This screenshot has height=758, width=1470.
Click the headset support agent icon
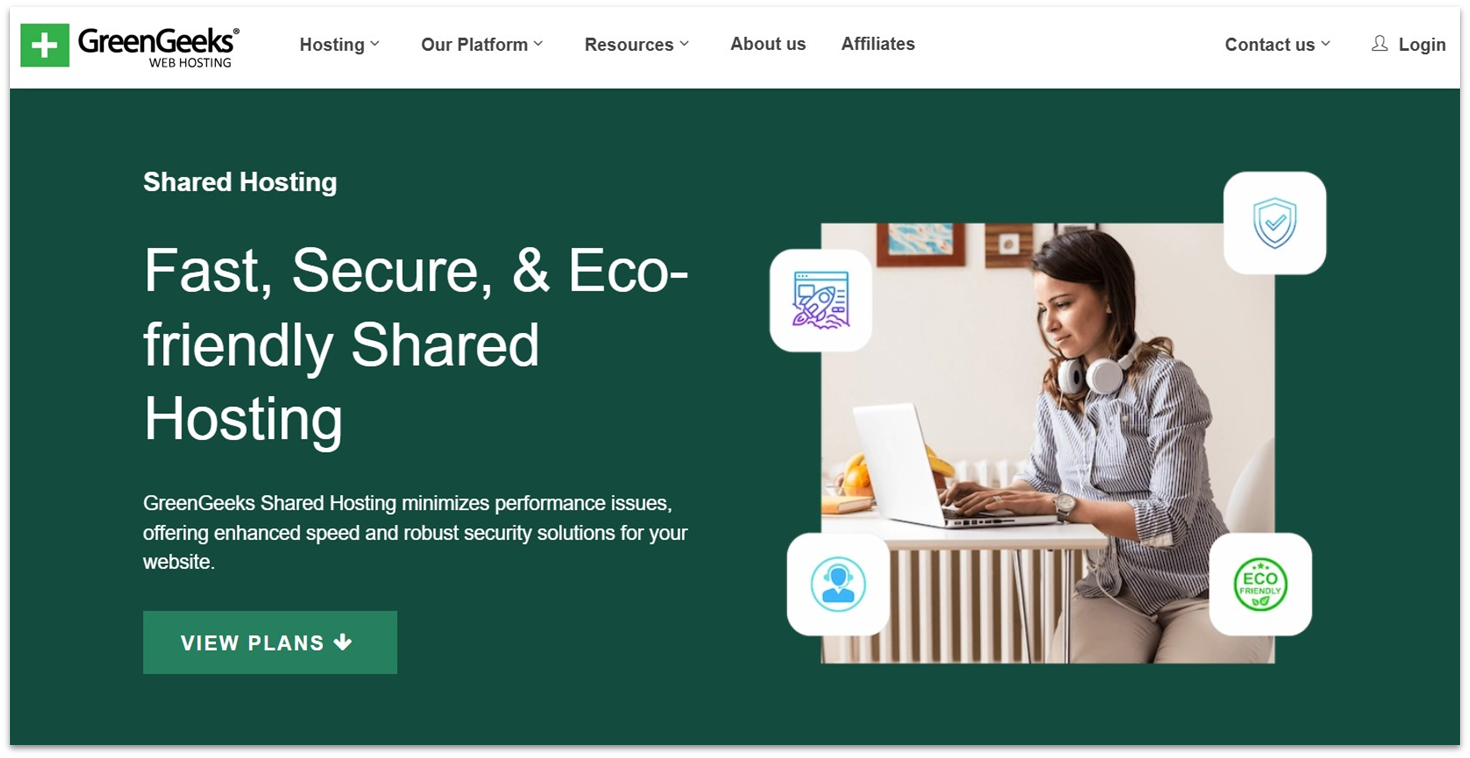[x=838, y=584]
